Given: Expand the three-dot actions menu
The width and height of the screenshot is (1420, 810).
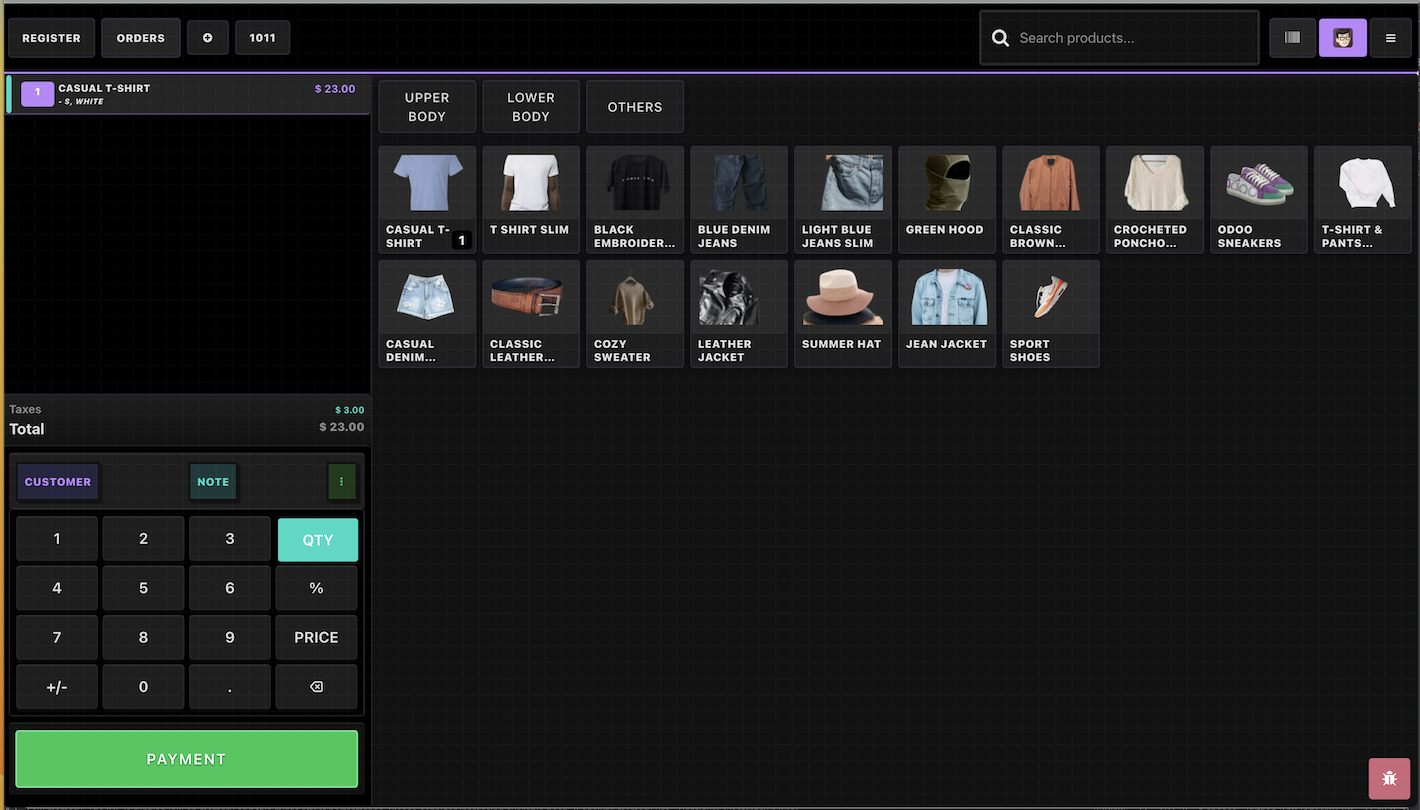Looking at the screenshot, I should (341, 482).
